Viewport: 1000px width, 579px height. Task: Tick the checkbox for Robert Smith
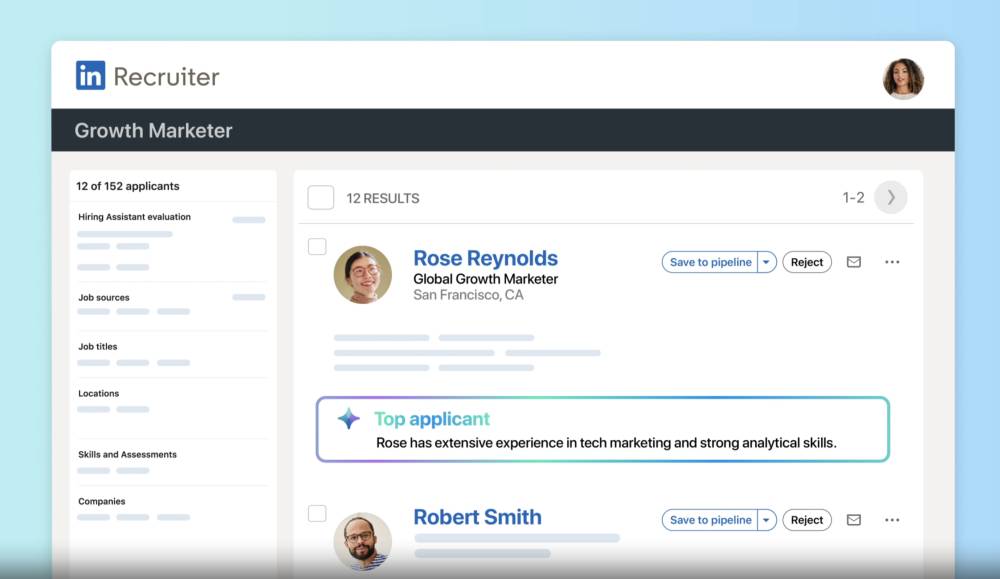[x=317, y=513]
